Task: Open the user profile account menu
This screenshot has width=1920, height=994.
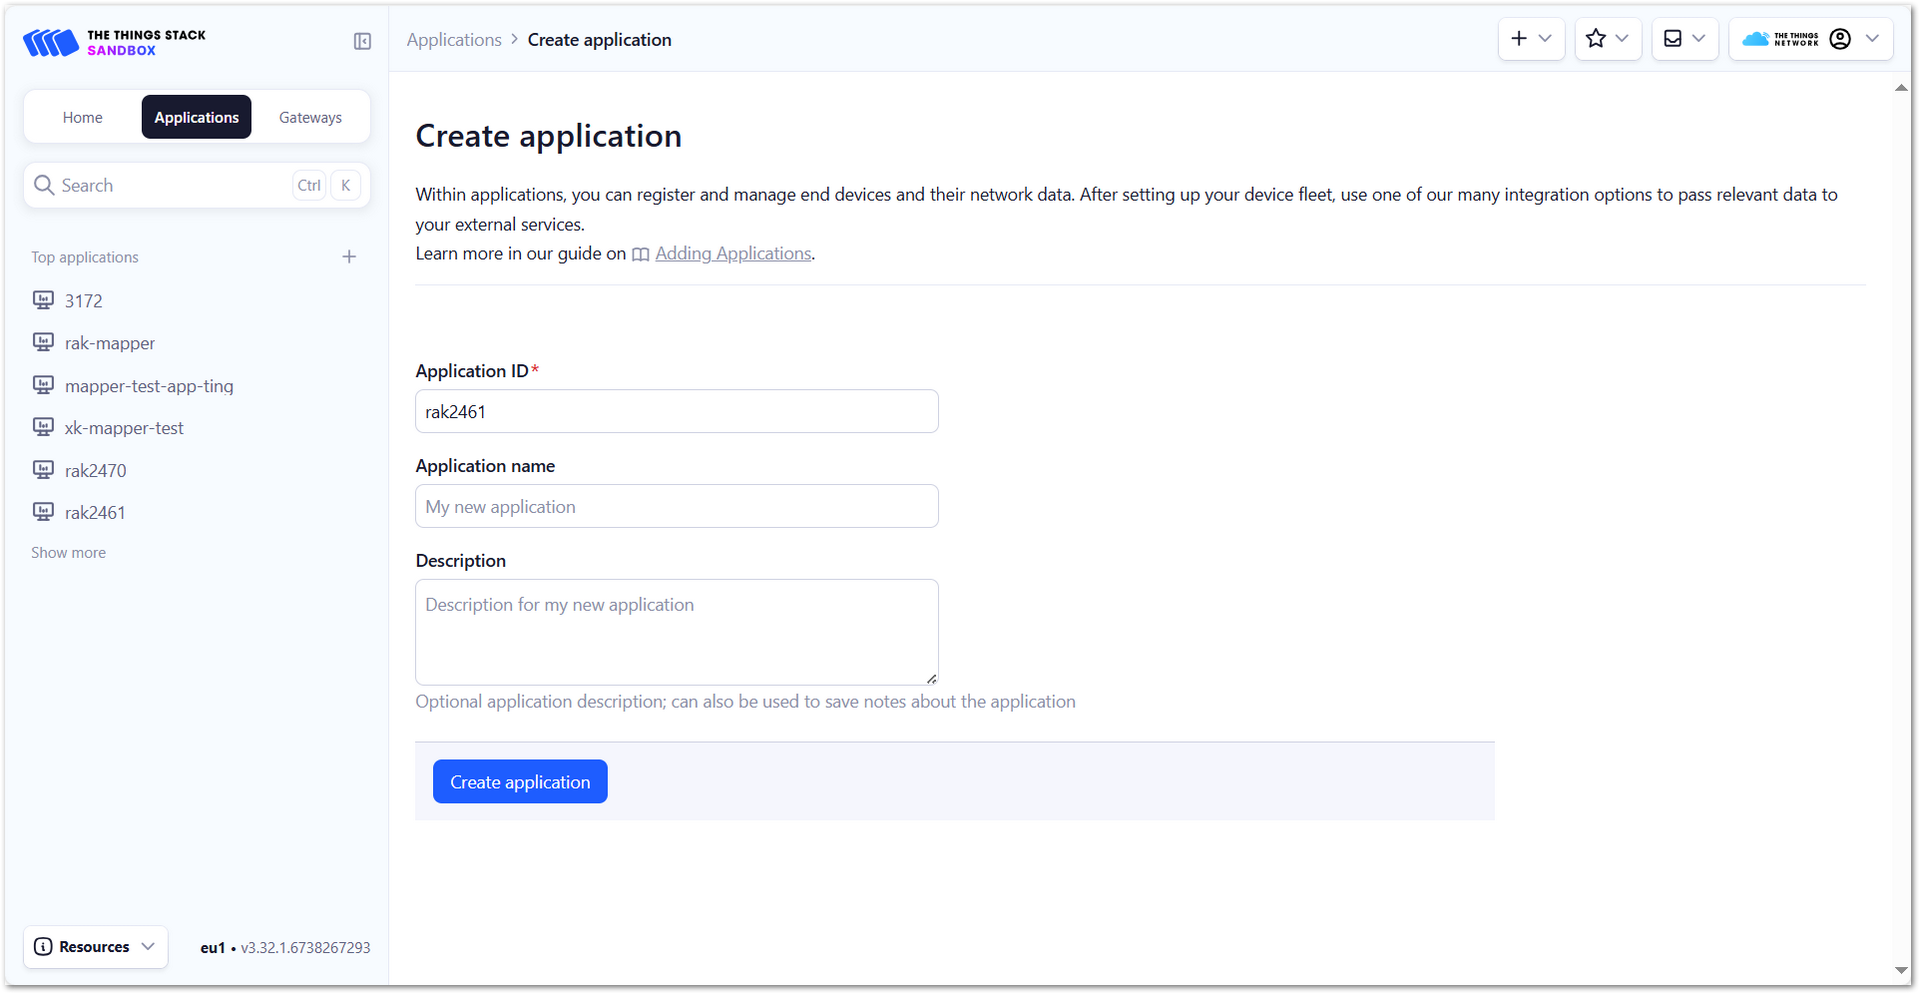Action: point(1811,39)
